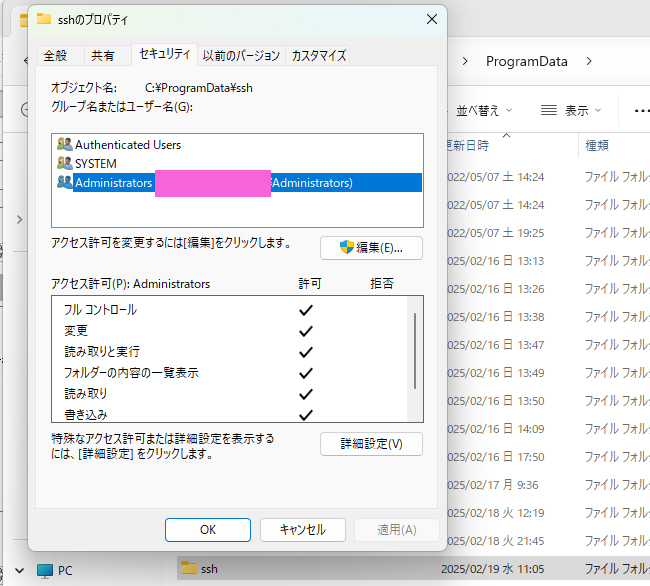Click the 編集(E)... button
The height and width of the screenshot is (586, 650).
click(371, 248)
